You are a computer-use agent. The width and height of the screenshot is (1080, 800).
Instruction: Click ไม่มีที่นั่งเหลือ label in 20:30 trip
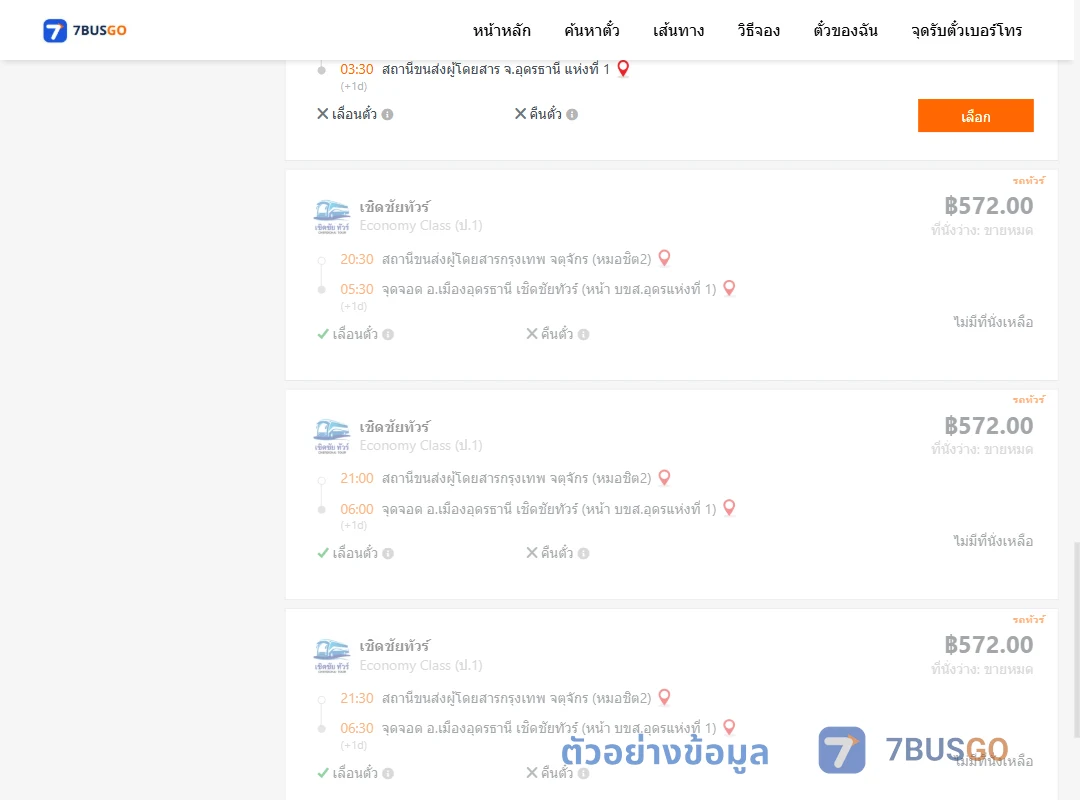coord(993,322)
